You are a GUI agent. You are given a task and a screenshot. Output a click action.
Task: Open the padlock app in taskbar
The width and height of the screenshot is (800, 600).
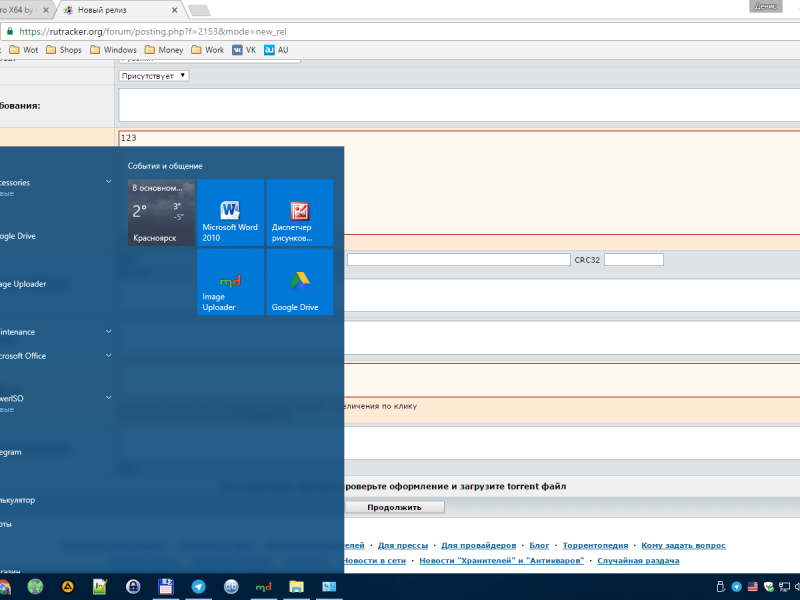133,587
